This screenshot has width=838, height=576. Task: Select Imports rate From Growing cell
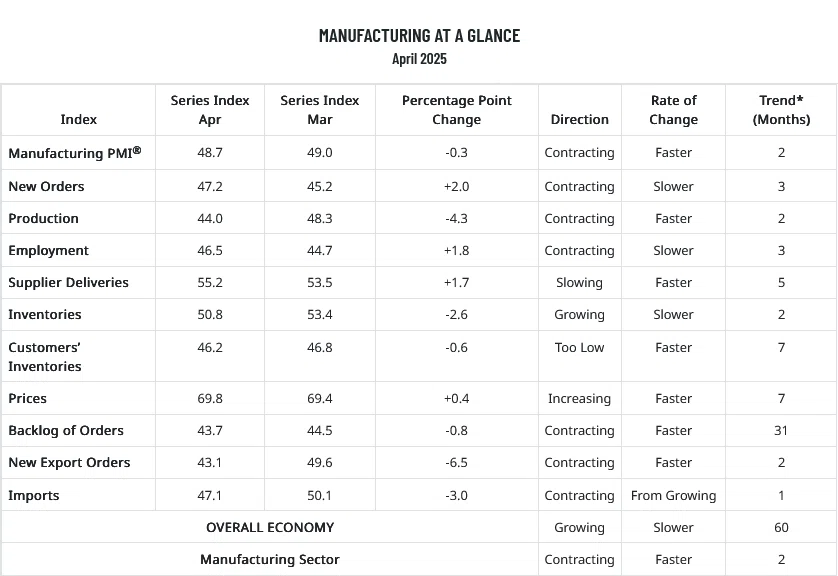click(x=673, y=496)
